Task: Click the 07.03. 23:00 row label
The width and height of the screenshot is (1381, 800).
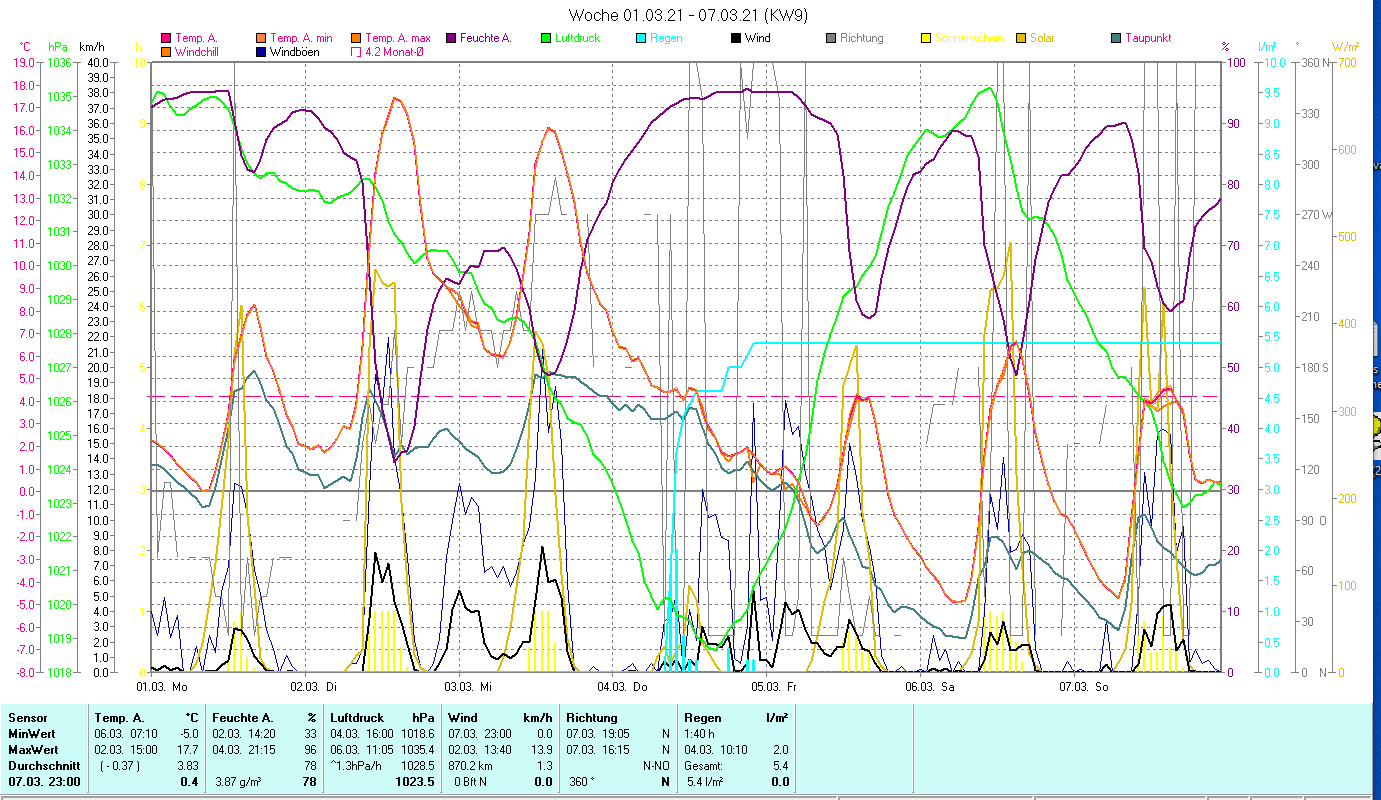Action: click(x=44, y=782)
